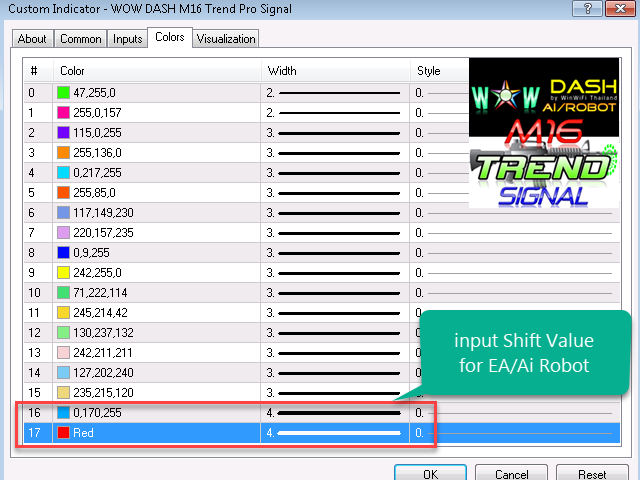Open the dialog help question mark button
The height and width of the screenshot is (480, 640).
[587, 8]
